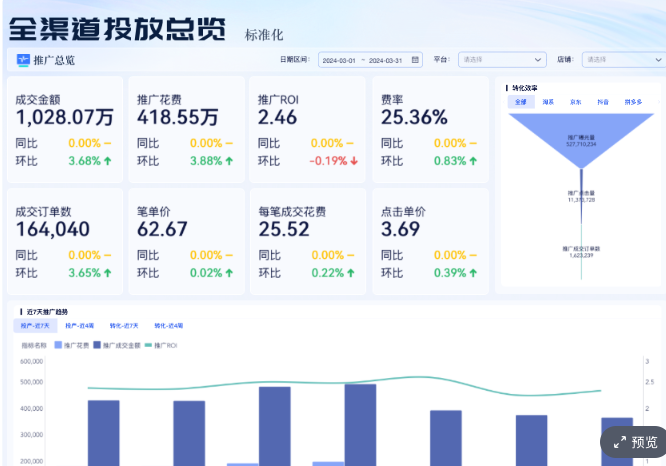Click the 转化效率 panel heading
The height and width of the screenshot is (466, 666).
click(x=525, y=88)
